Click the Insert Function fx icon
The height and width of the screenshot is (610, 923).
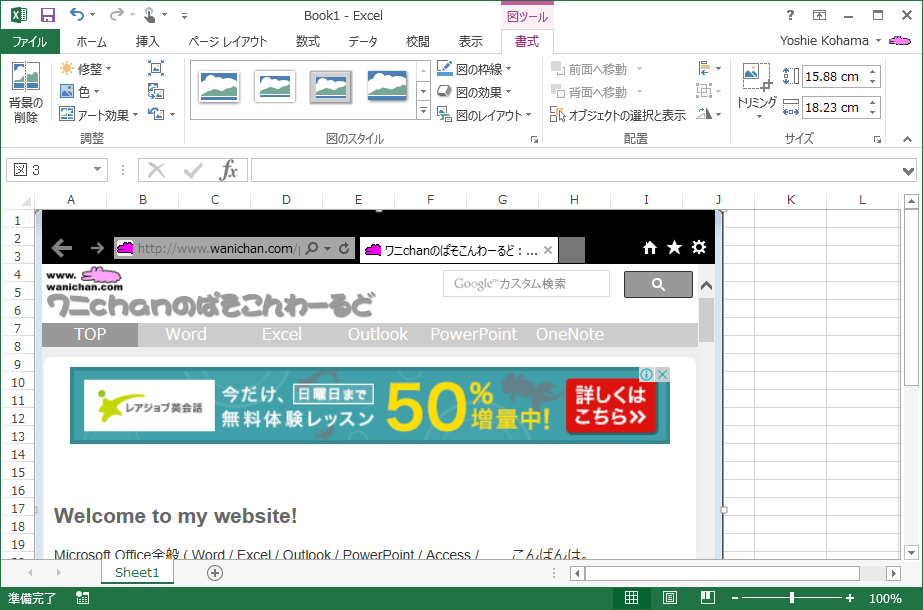(228, 171)
